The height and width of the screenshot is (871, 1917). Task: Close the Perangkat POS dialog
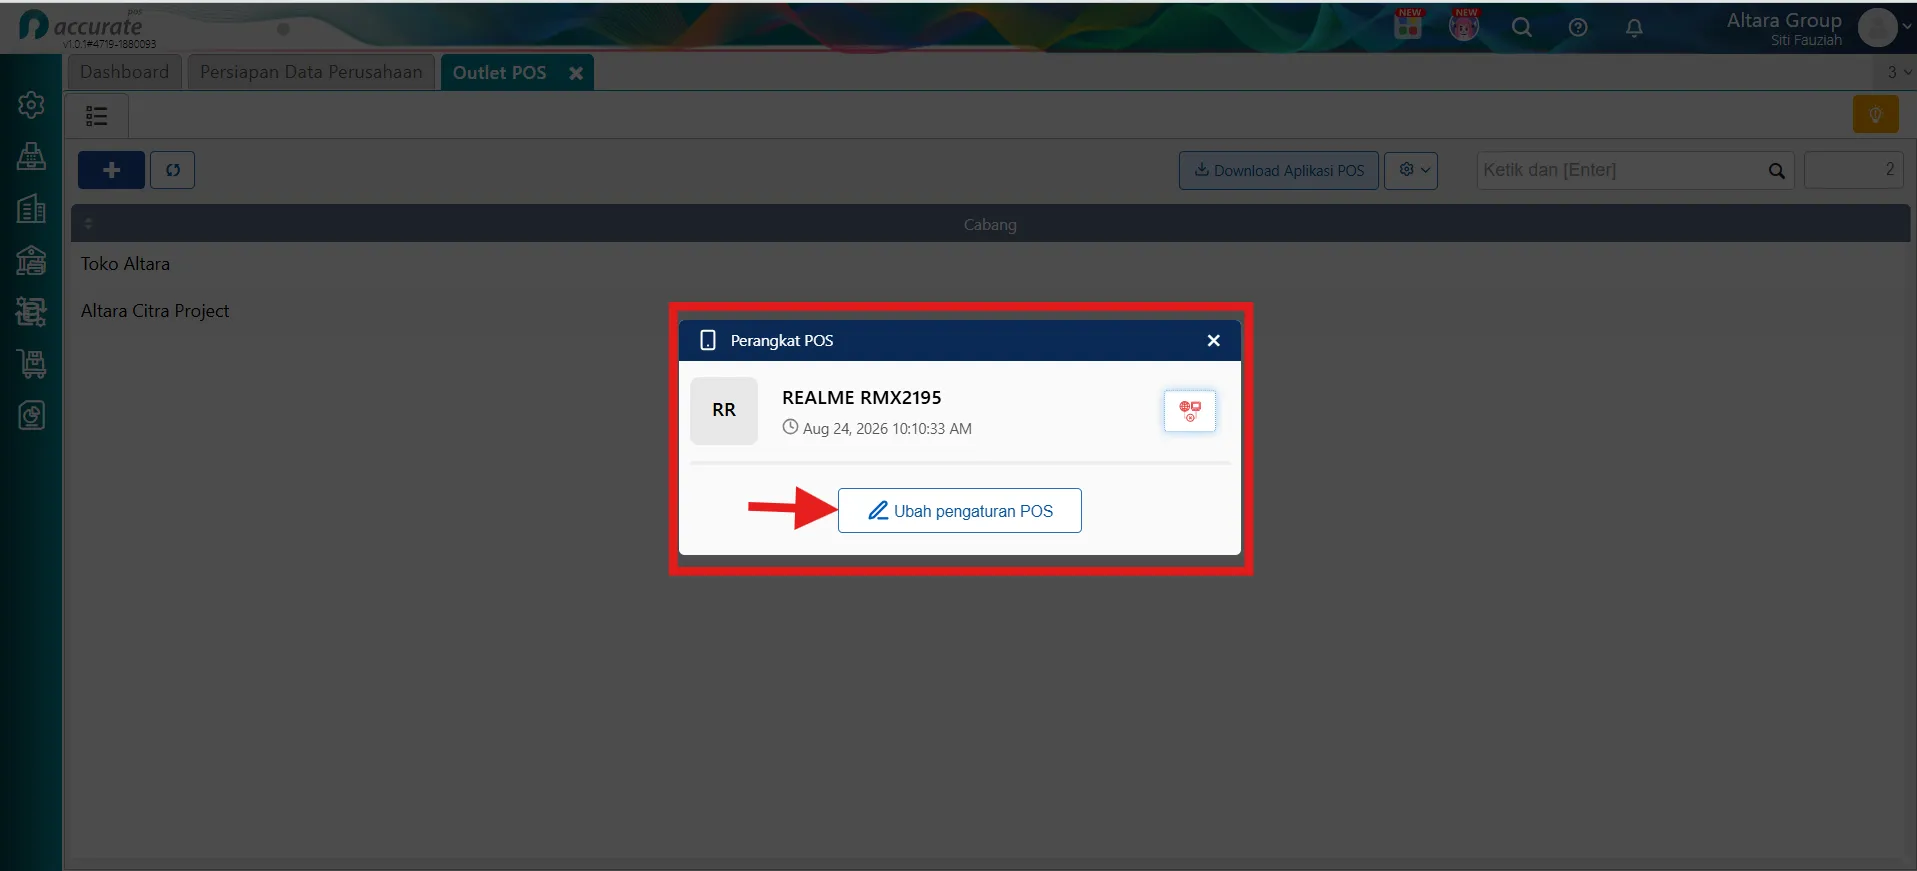[1213, 340]
